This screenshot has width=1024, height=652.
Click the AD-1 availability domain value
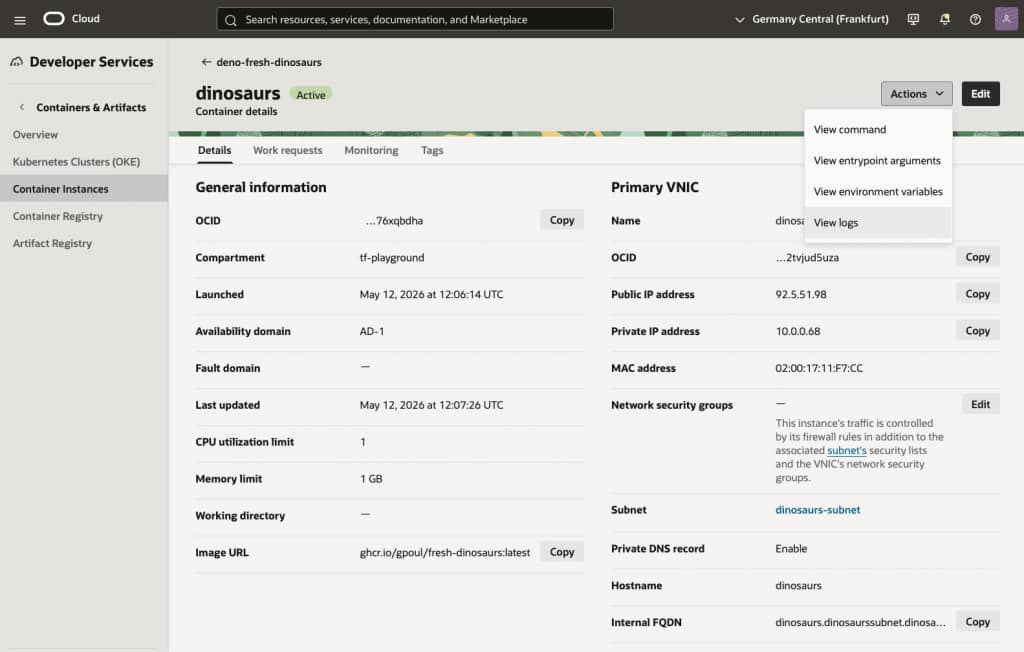tap(372, 331)
